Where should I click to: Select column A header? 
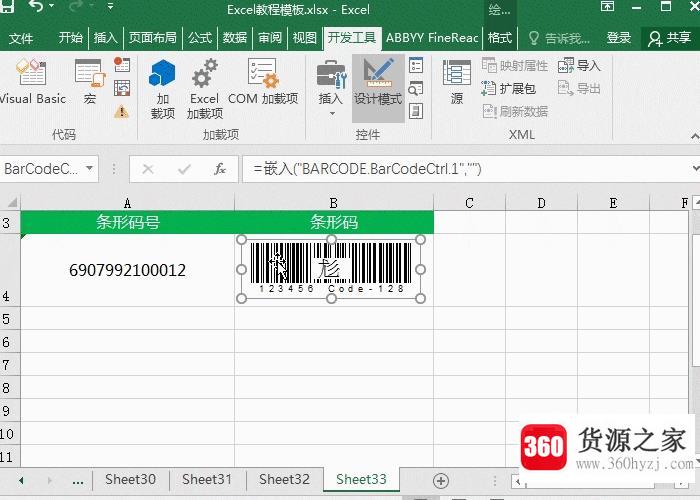point(128,203)
